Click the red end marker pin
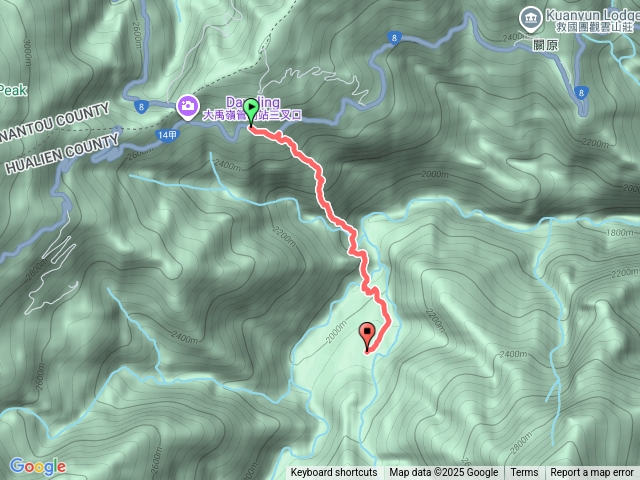640x480 pixels. click(x=368, y=337)
